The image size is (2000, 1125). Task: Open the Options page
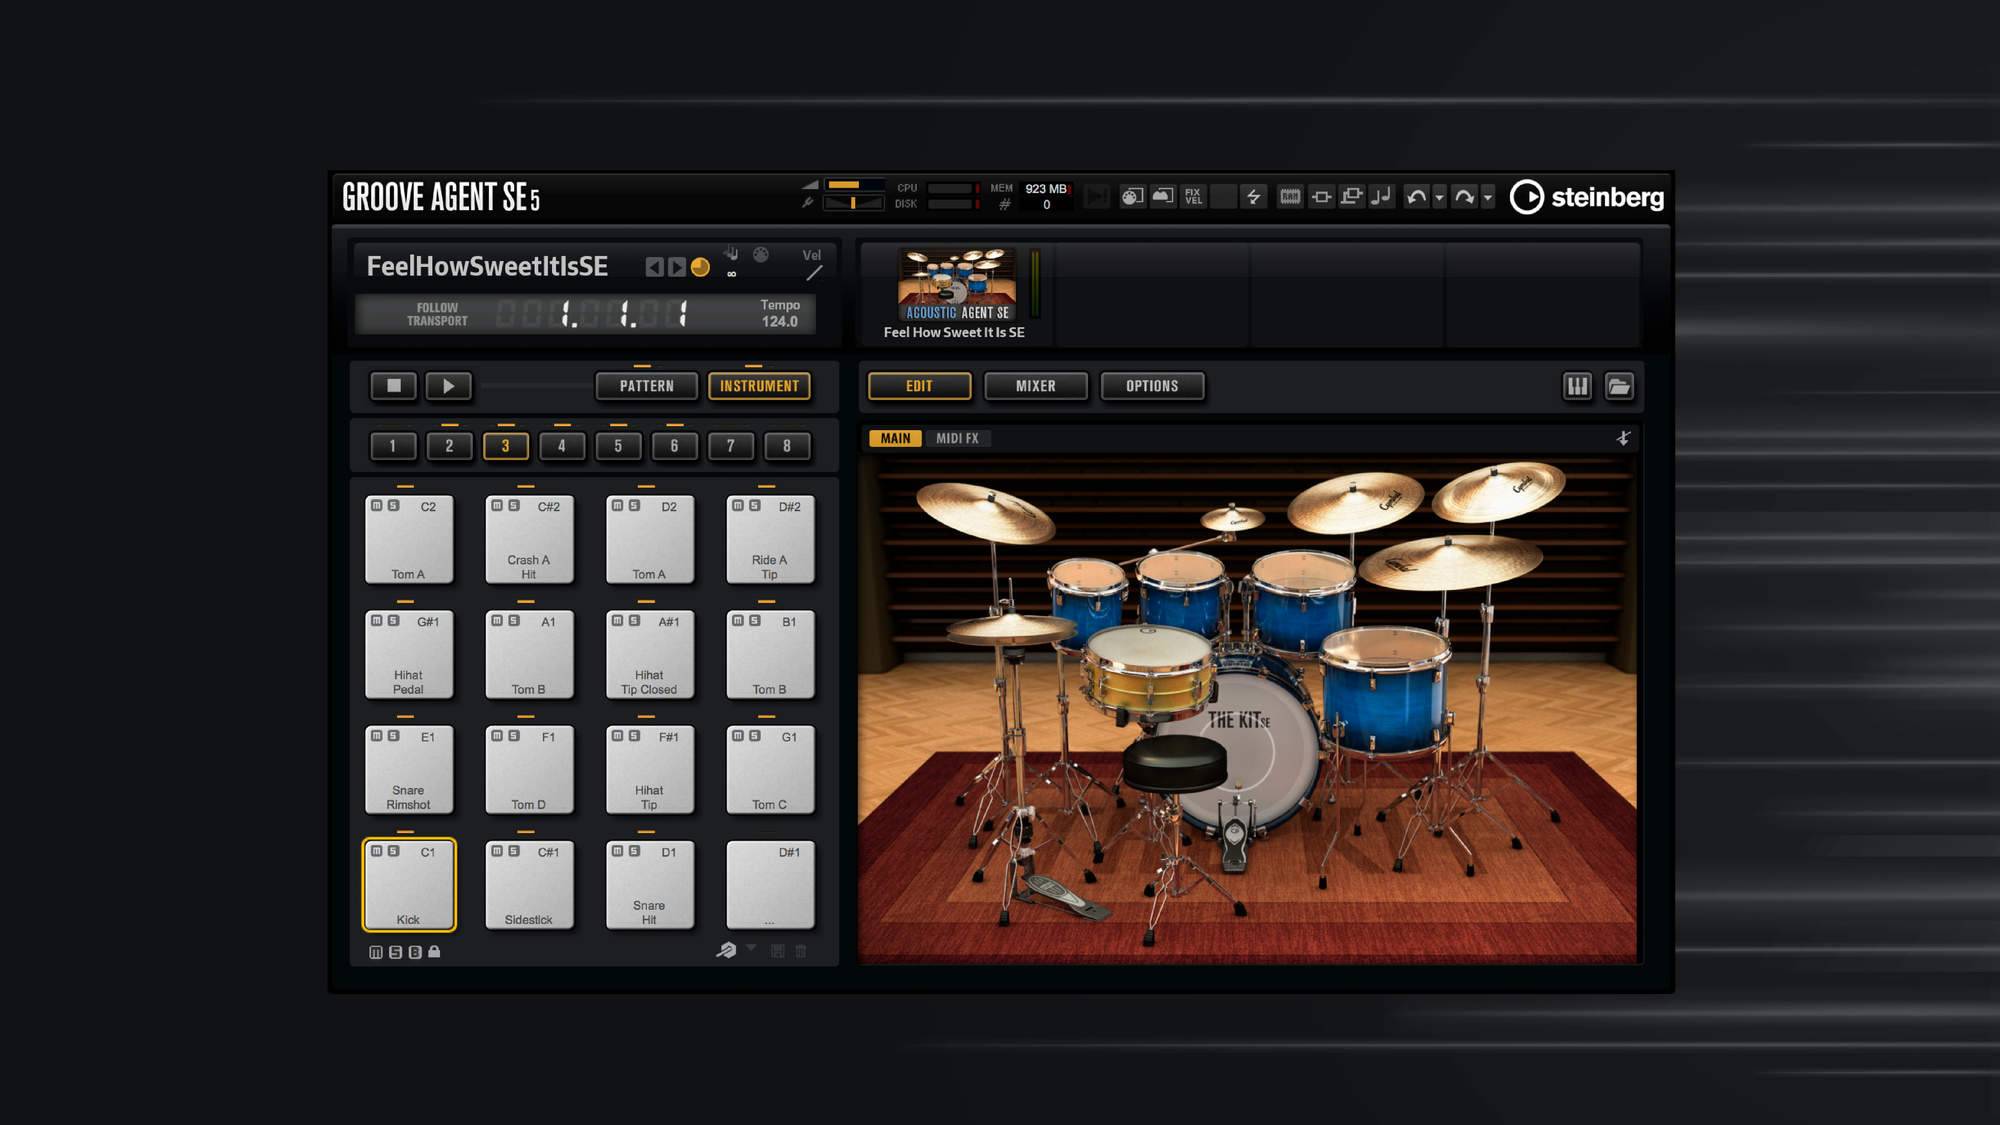[x=1152, y=386]
